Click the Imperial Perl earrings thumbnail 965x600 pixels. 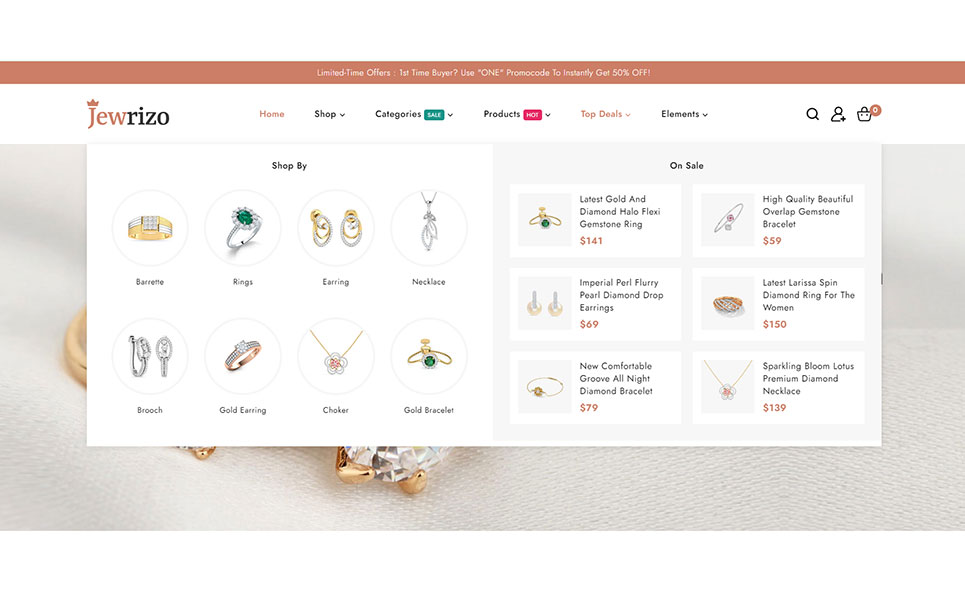click(545, 303)
